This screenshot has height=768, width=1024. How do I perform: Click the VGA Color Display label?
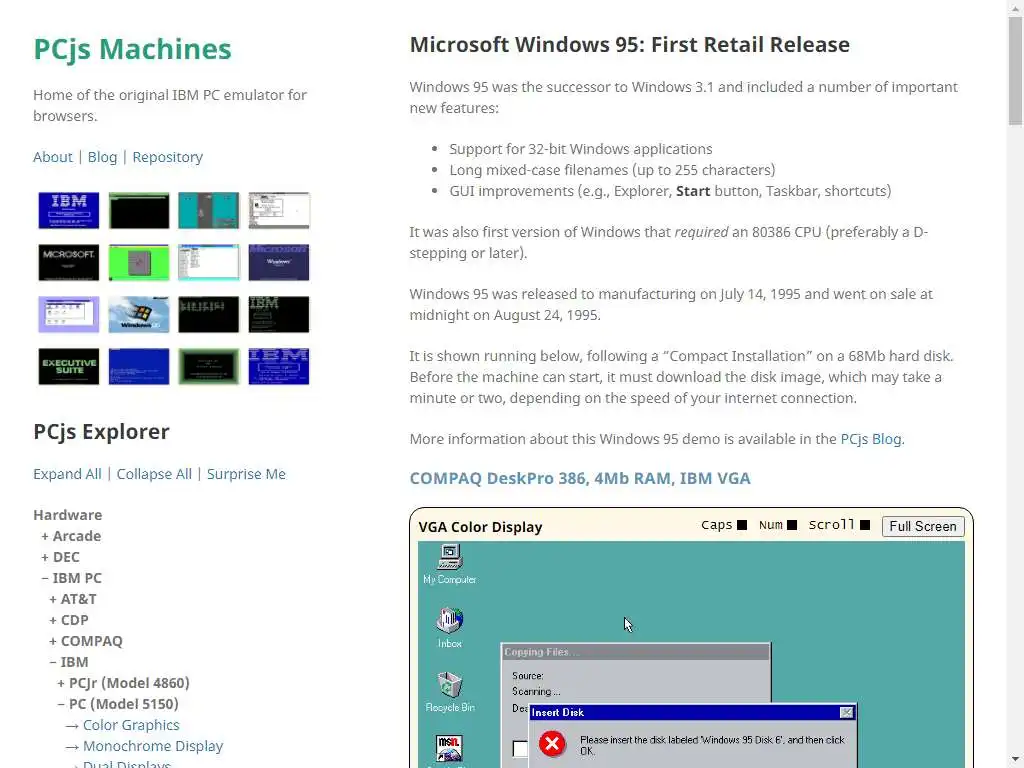pyautogui.click(x=480, y=526)
